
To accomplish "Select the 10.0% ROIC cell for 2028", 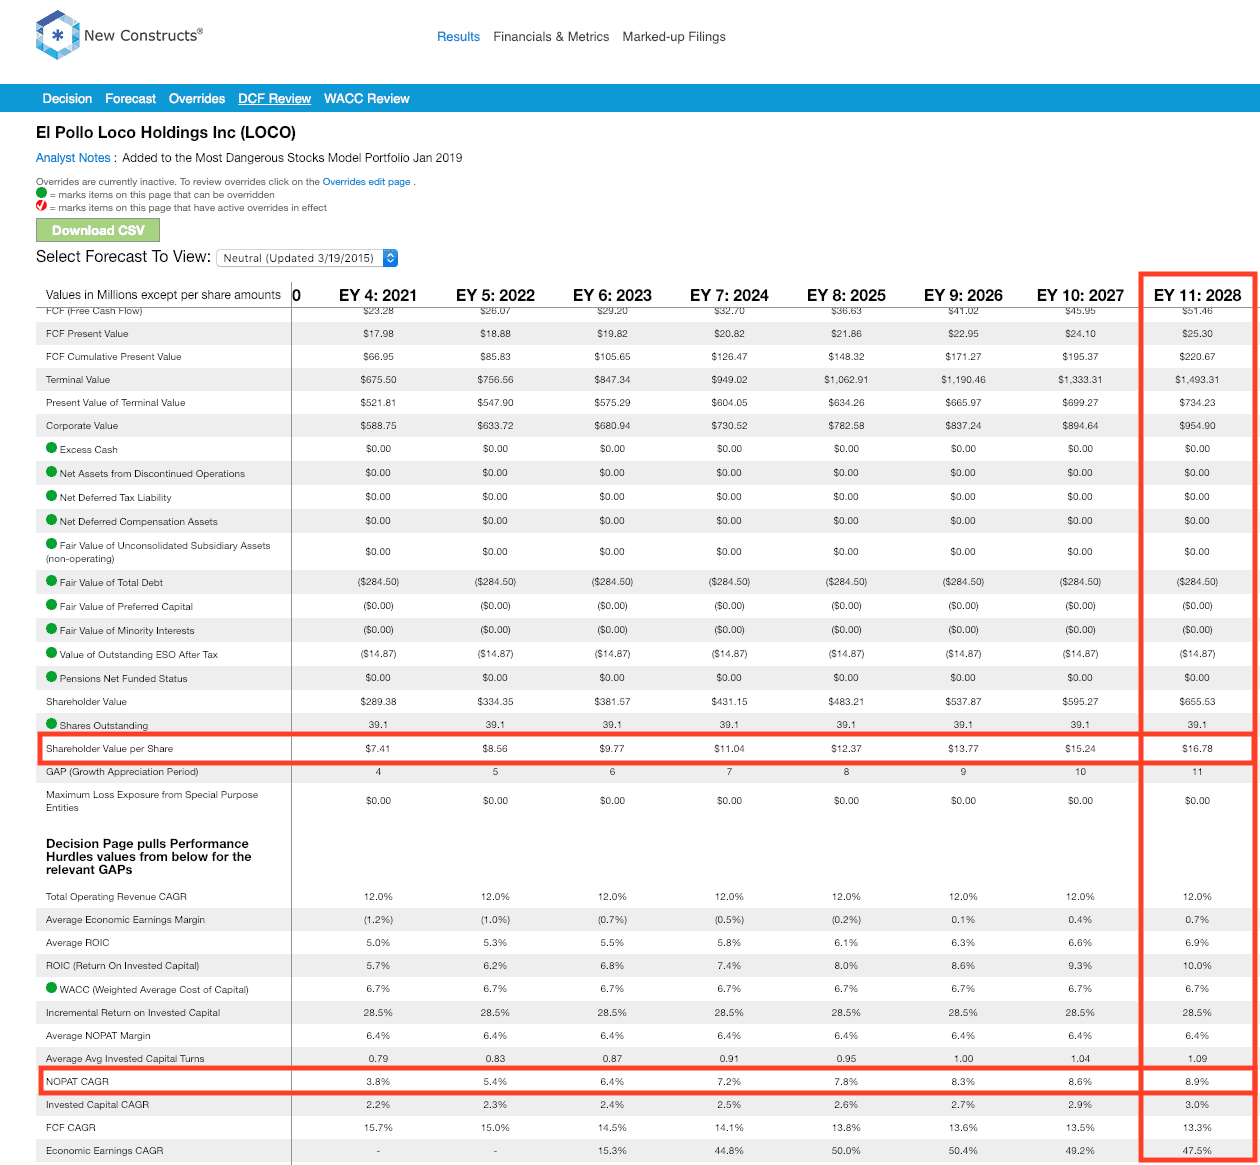I will click(x=1197, y=966).
